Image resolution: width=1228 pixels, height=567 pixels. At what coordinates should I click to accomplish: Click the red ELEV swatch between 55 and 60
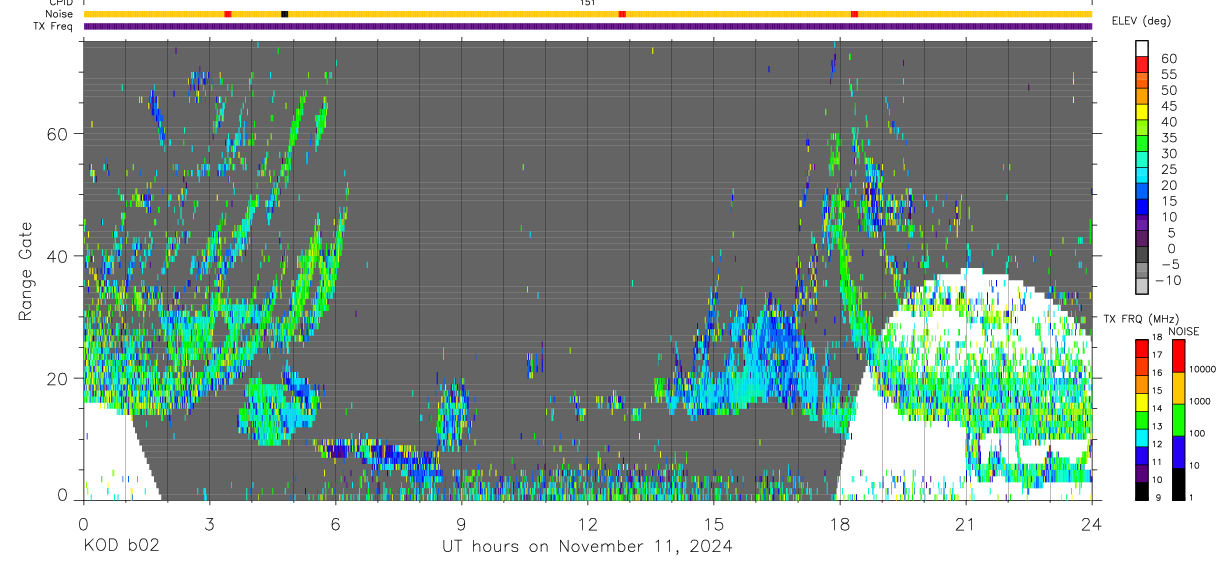(x=1142, y=64)
